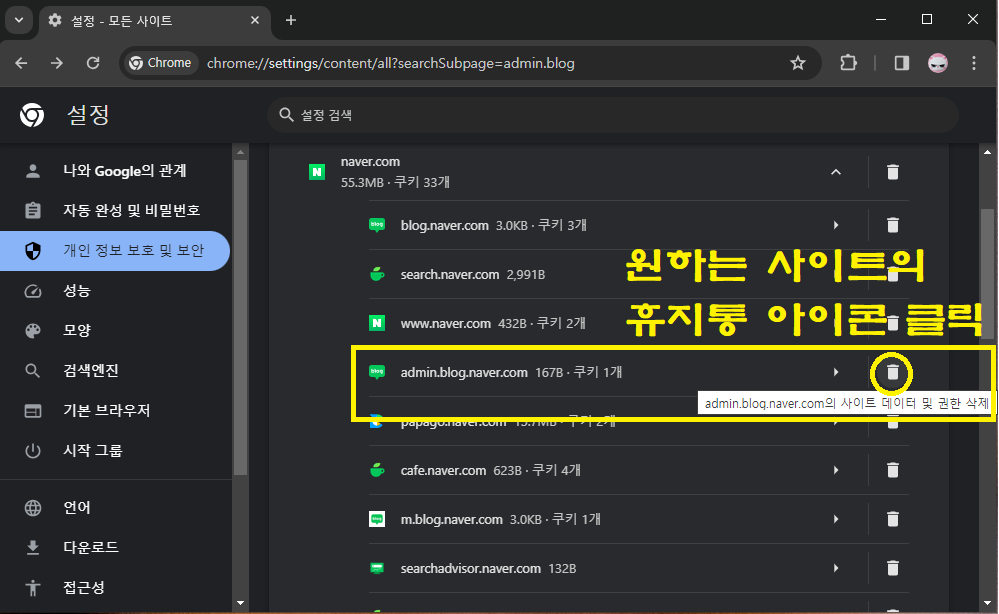Expand admin.blog.naver.com details arrow
The height and width of the screenshot is (614, 999).
[x=836, y=372]
